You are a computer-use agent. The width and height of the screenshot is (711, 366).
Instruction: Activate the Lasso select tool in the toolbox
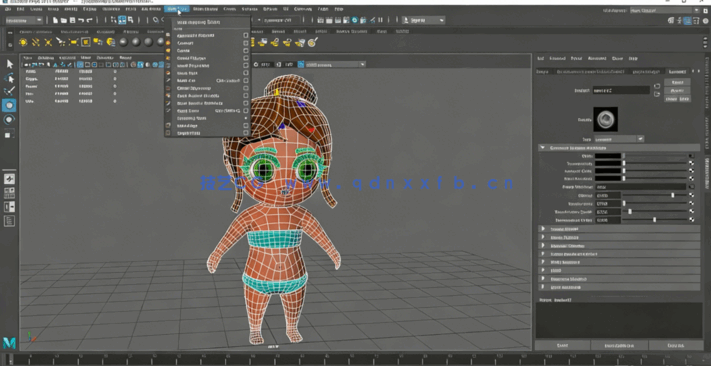[x=10, y=78]
